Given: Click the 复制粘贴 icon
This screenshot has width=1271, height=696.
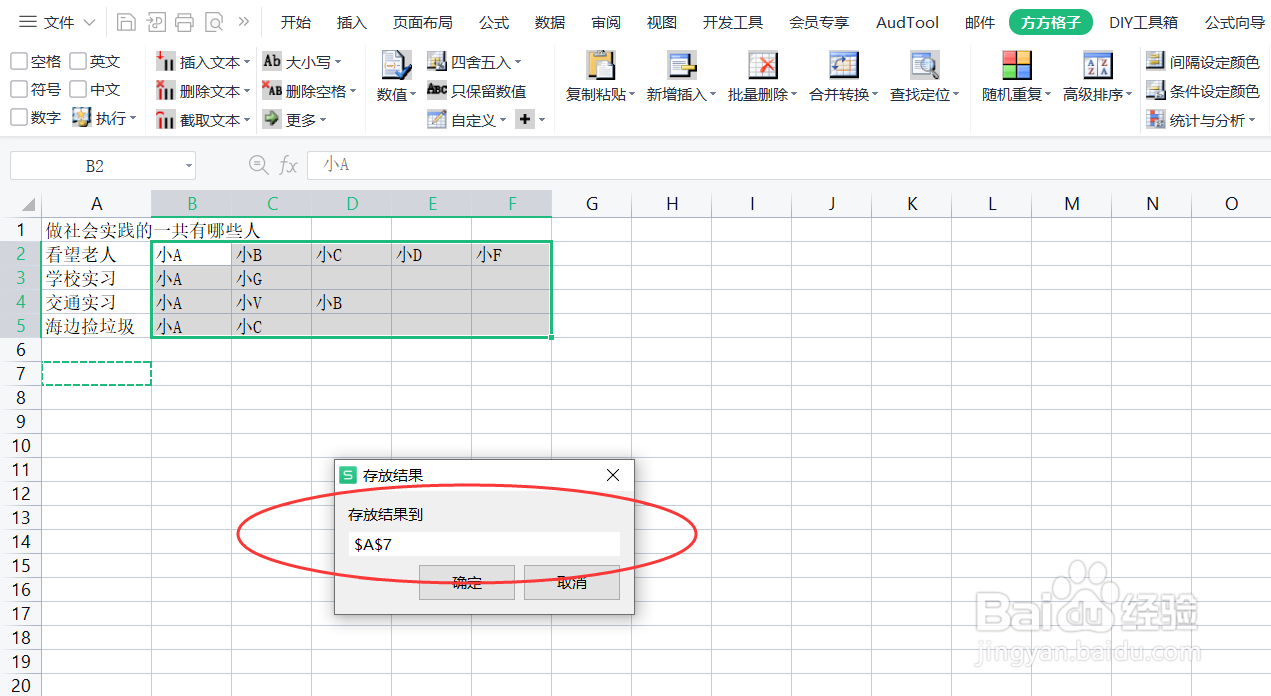Looking at the screenshot, I should point(600,66).
